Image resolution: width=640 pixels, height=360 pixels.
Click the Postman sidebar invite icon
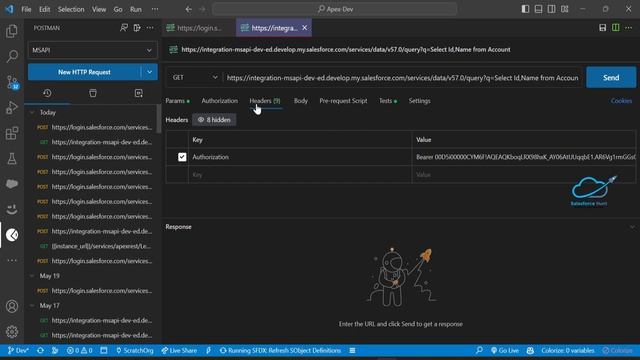(124, 28)
